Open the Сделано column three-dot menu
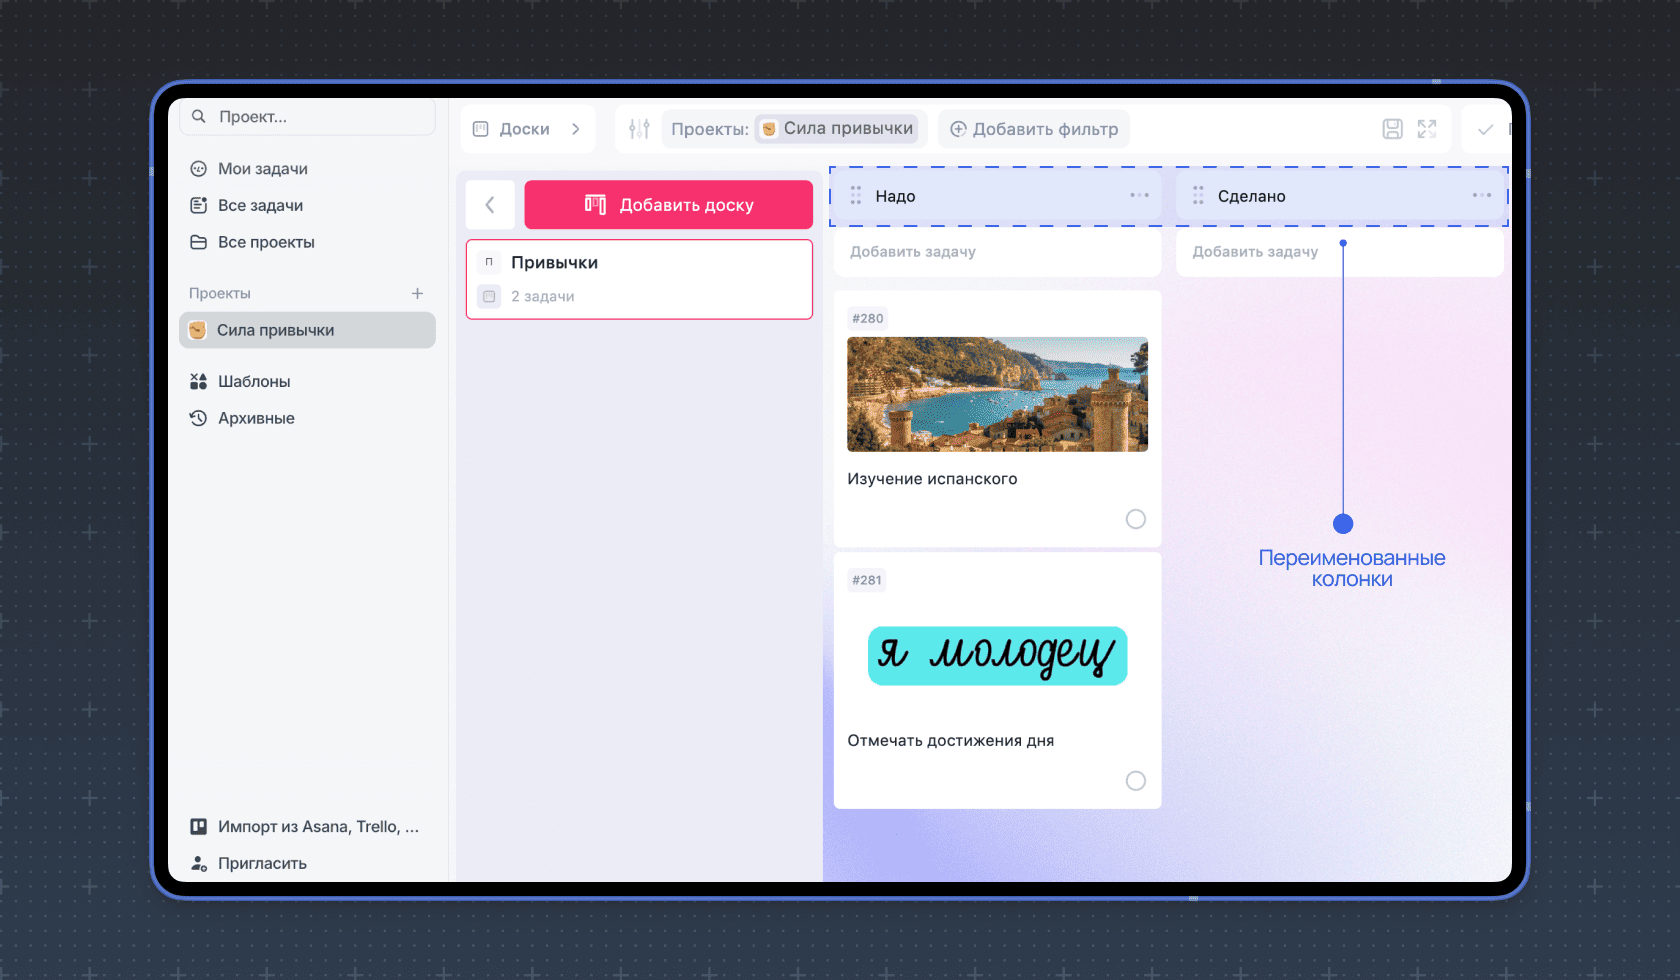 pos(1481,196)
